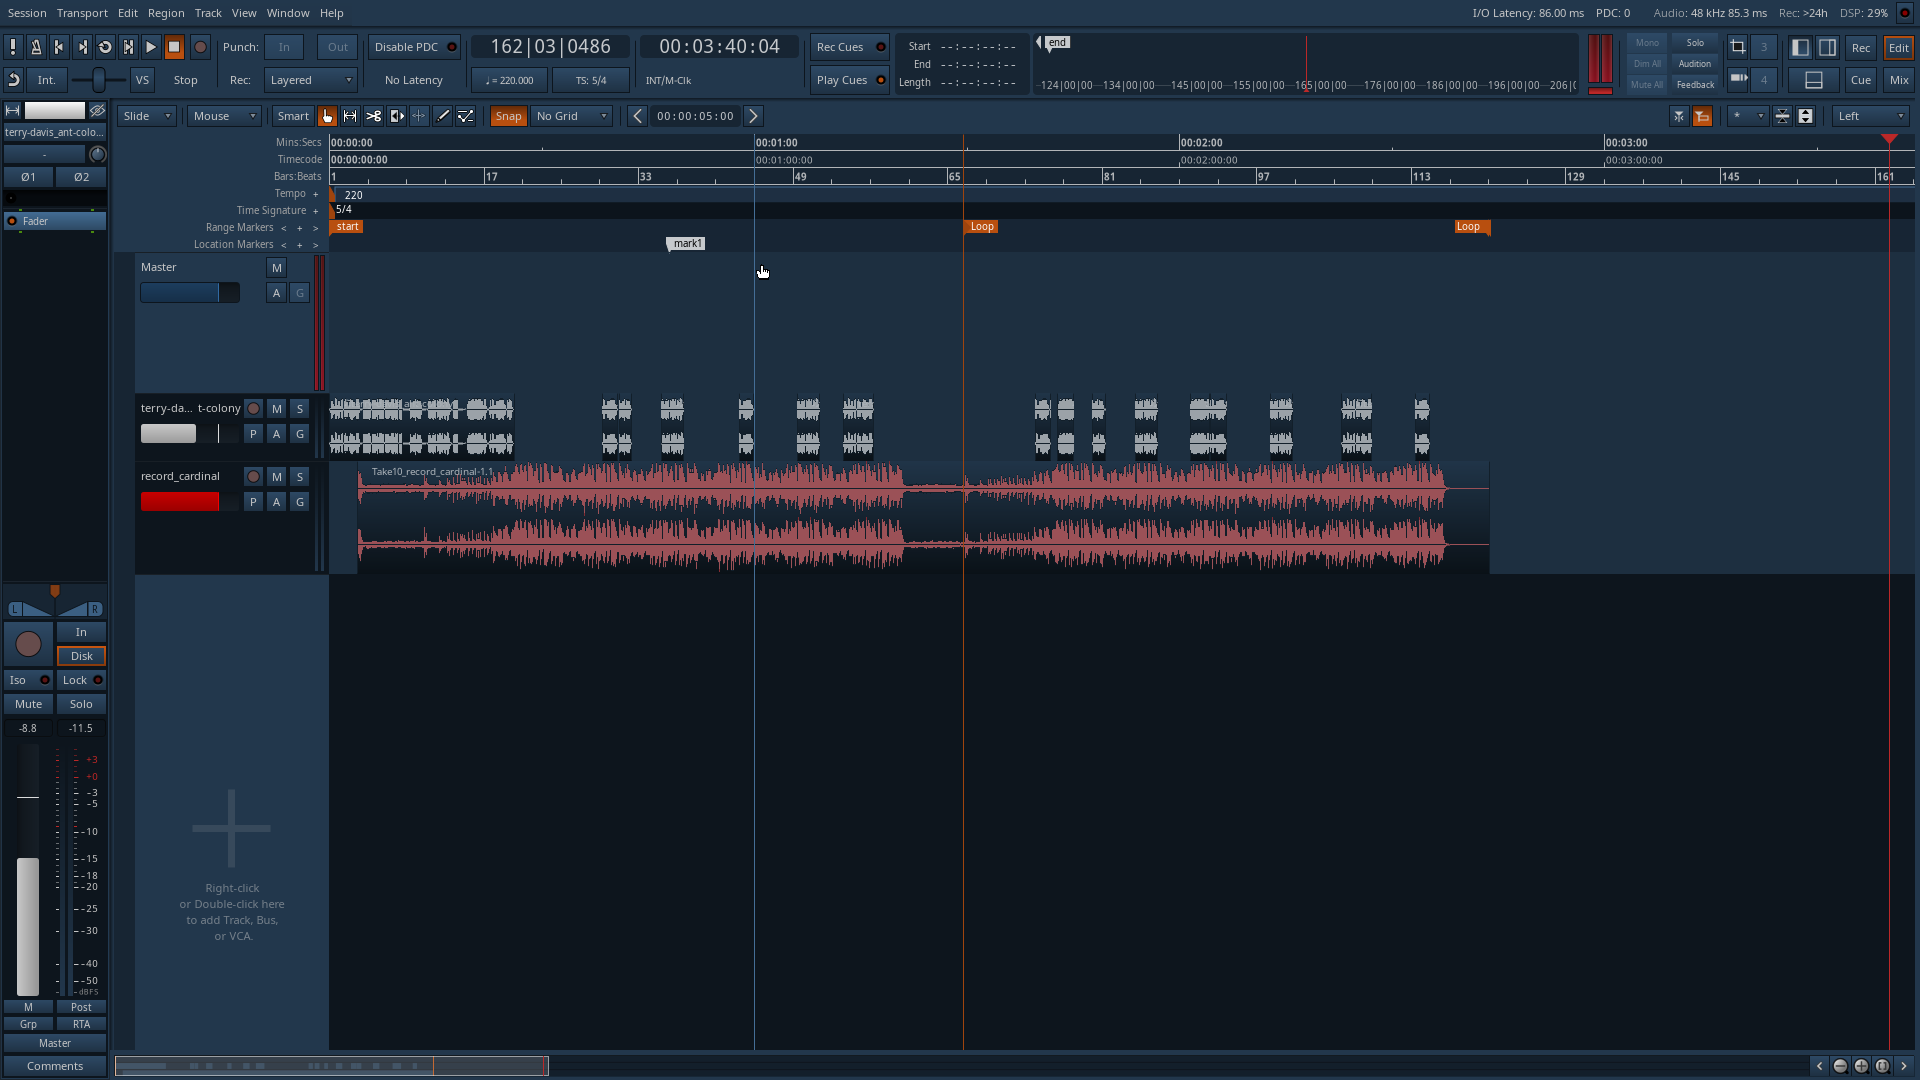Select the Cut mode scissors tool

[x=373, y=116]
